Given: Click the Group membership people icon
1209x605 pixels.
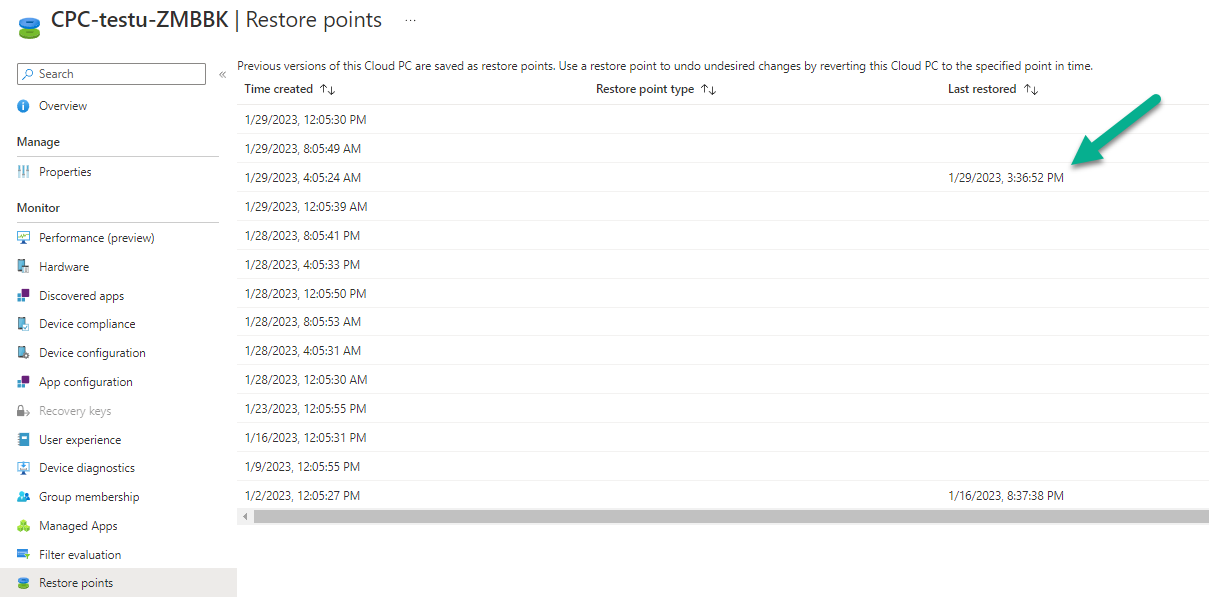Looking at the screenshot, I should (24, 497).
